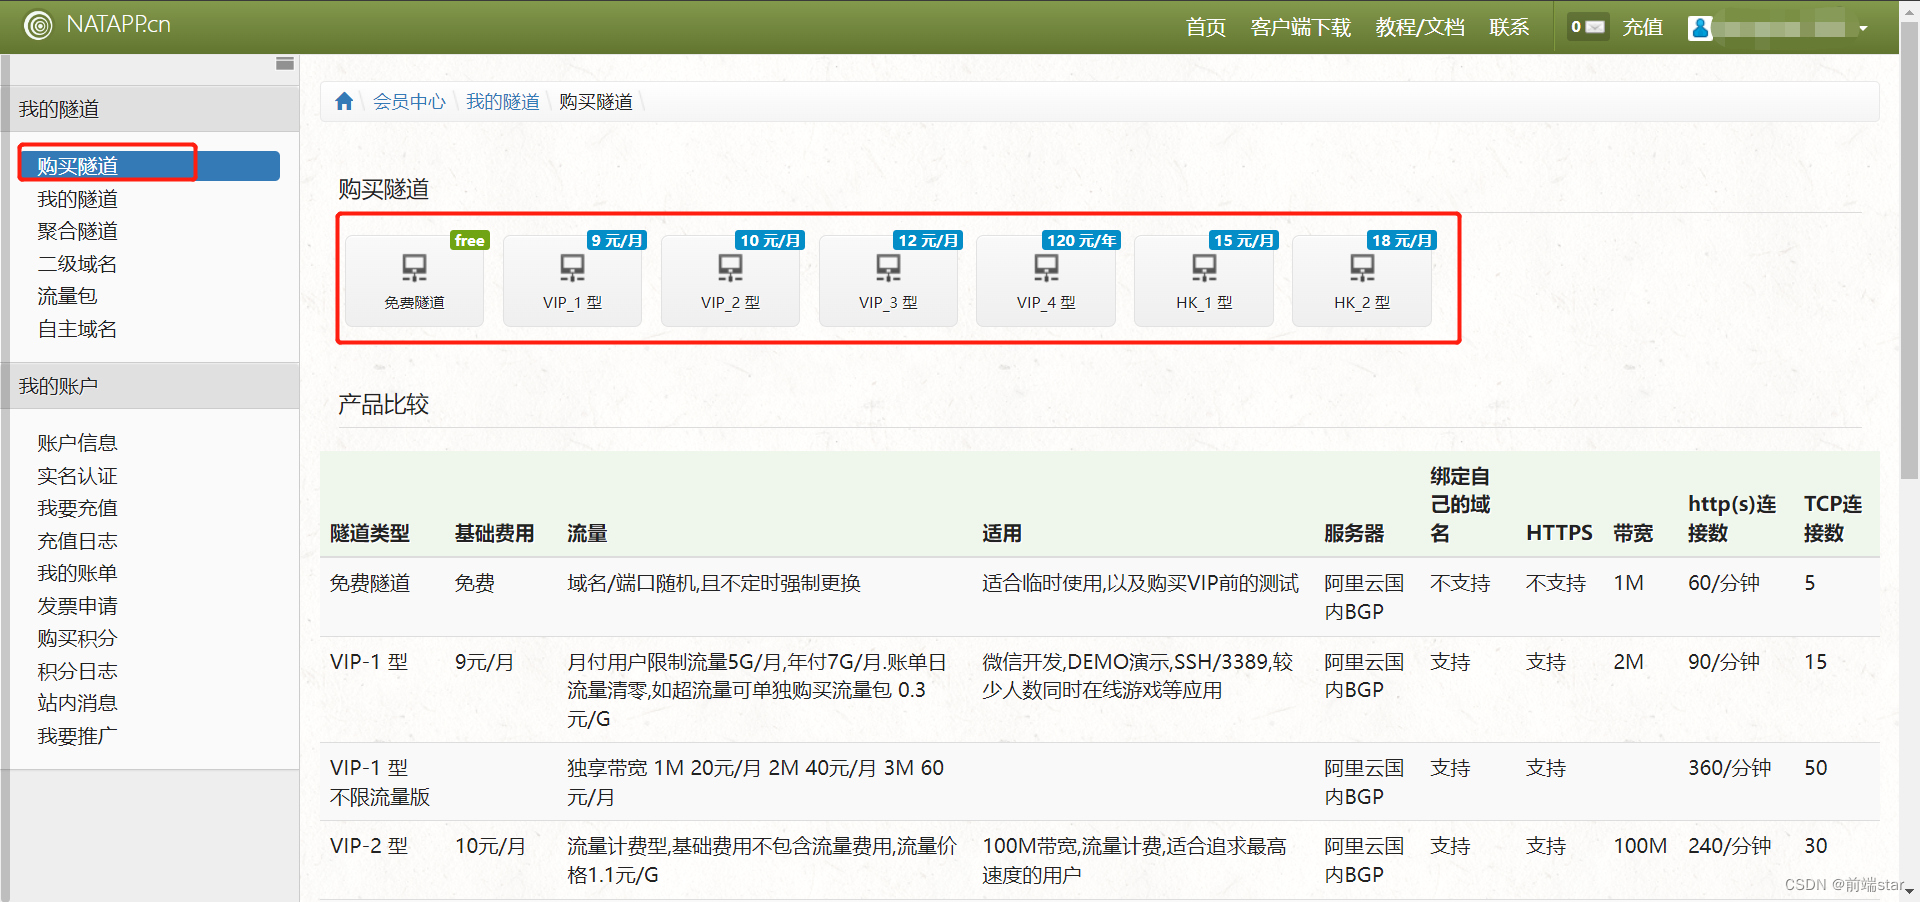Select the VIP_1 型 tunnel card

point(572,281)
